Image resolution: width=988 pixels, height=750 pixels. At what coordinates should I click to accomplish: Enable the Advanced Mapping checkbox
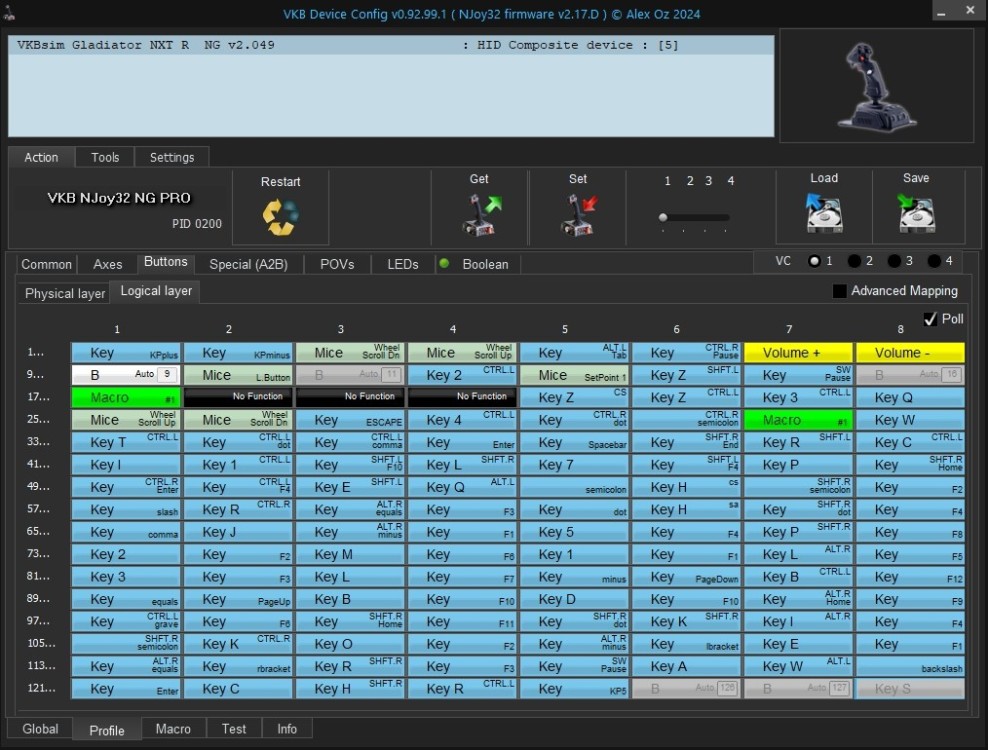[x=840, y=291]
